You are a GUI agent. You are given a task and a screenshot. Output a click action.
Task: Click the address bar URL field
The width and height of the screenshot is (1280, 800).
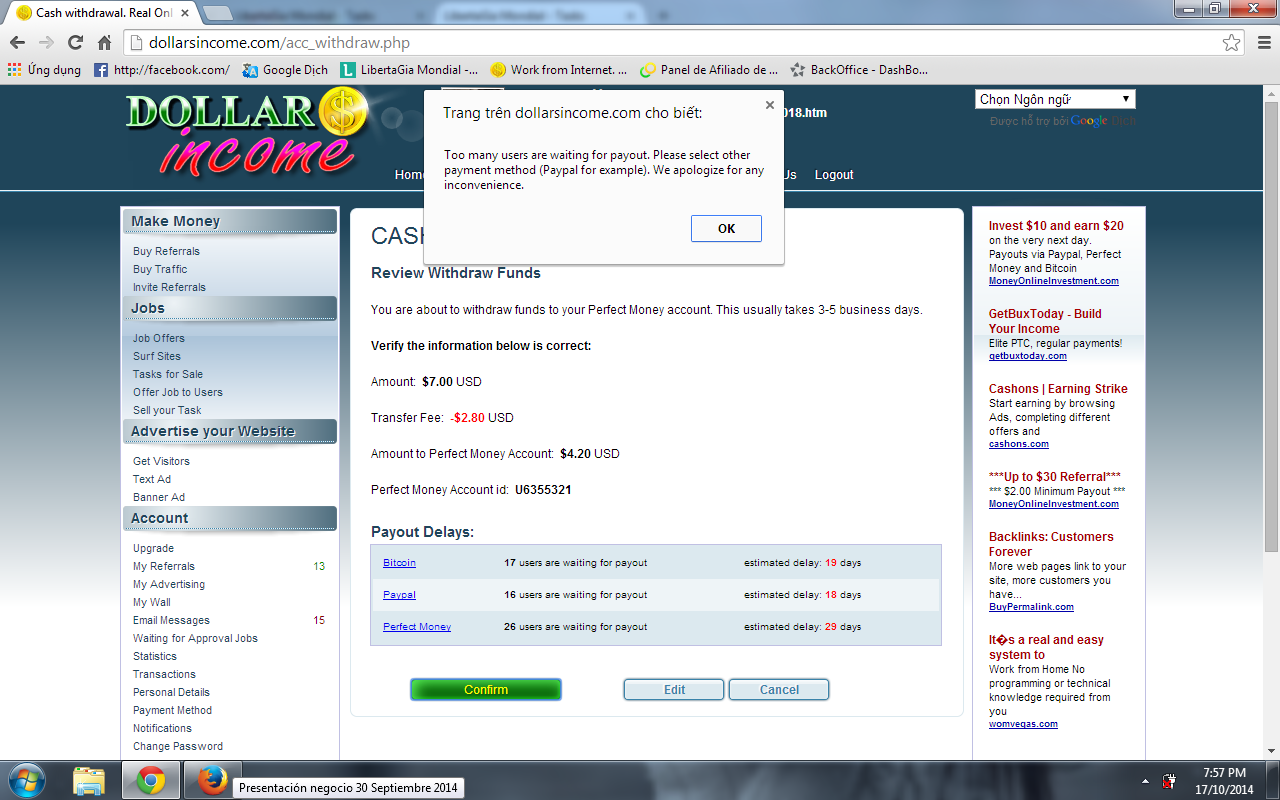coord(670,43)
